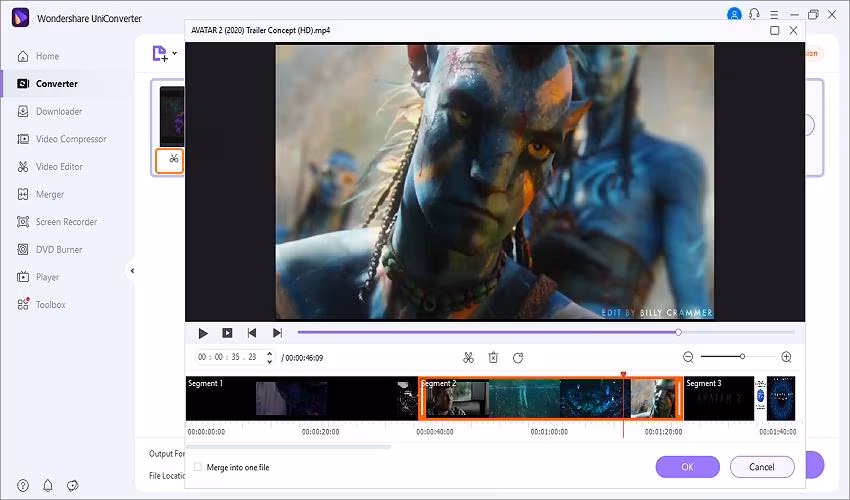This screenshot has width=850, height=500.
Task: Open notifications bell icon
Action: click(x=48, y=485)
